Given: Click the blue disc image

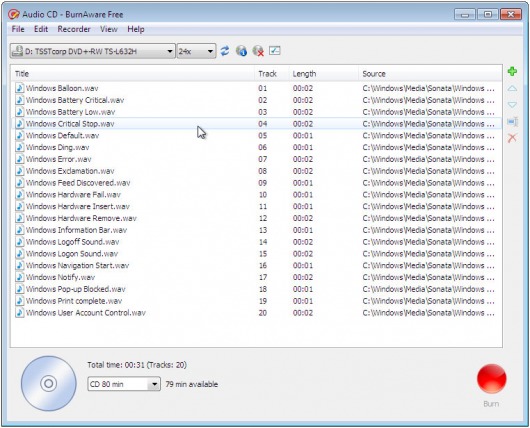Looking at the screenshot, I should pyautogui.click(x=49, y=383).
